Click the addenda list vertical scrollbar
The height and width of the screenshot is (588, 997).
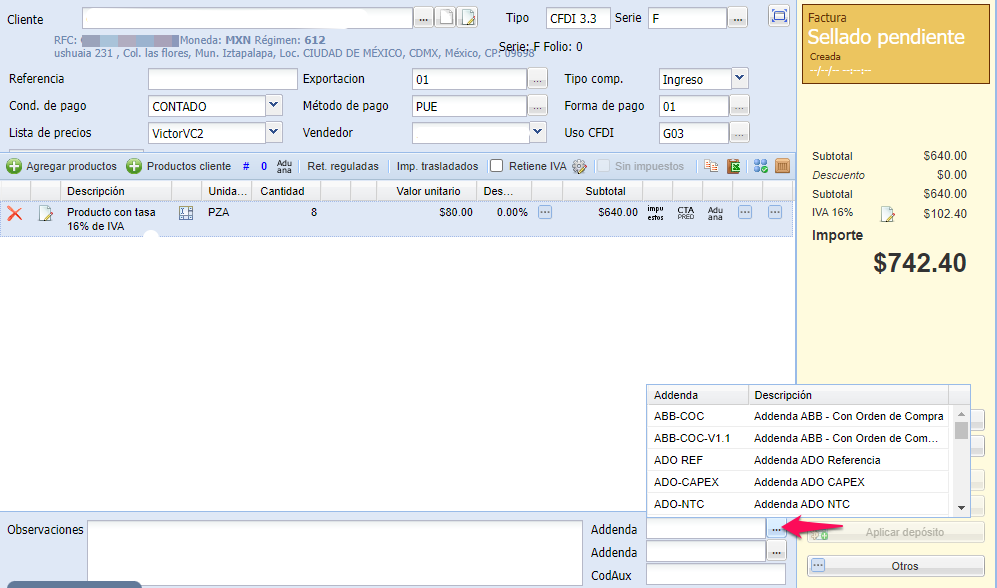pyautogui.click(x=961, y=460)
